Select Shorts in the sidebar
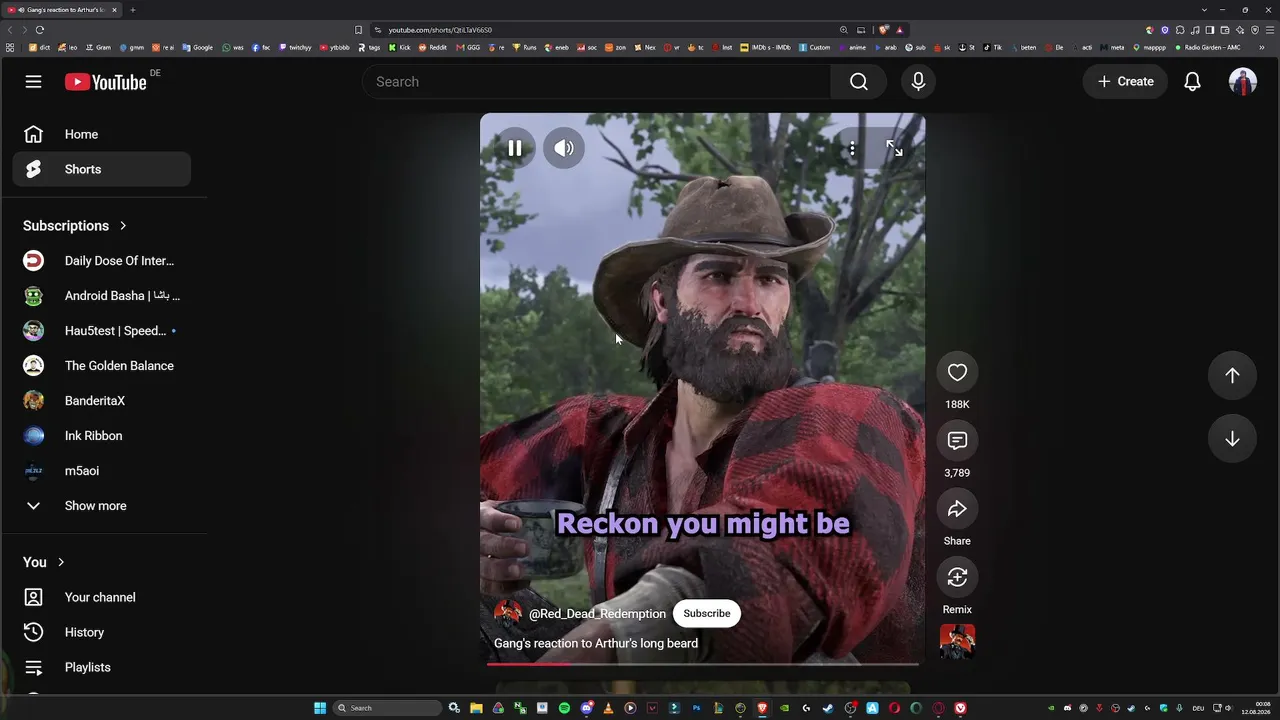1280x720 pixels. [x=102, y=169]
